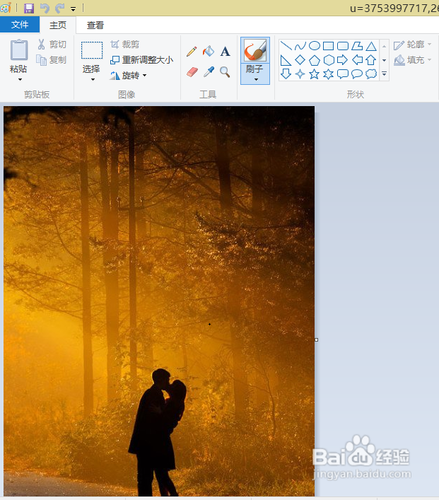Expand the full shapes gallery
The height and width of the screenshot is (500, 439).
[x=384, y=74]
